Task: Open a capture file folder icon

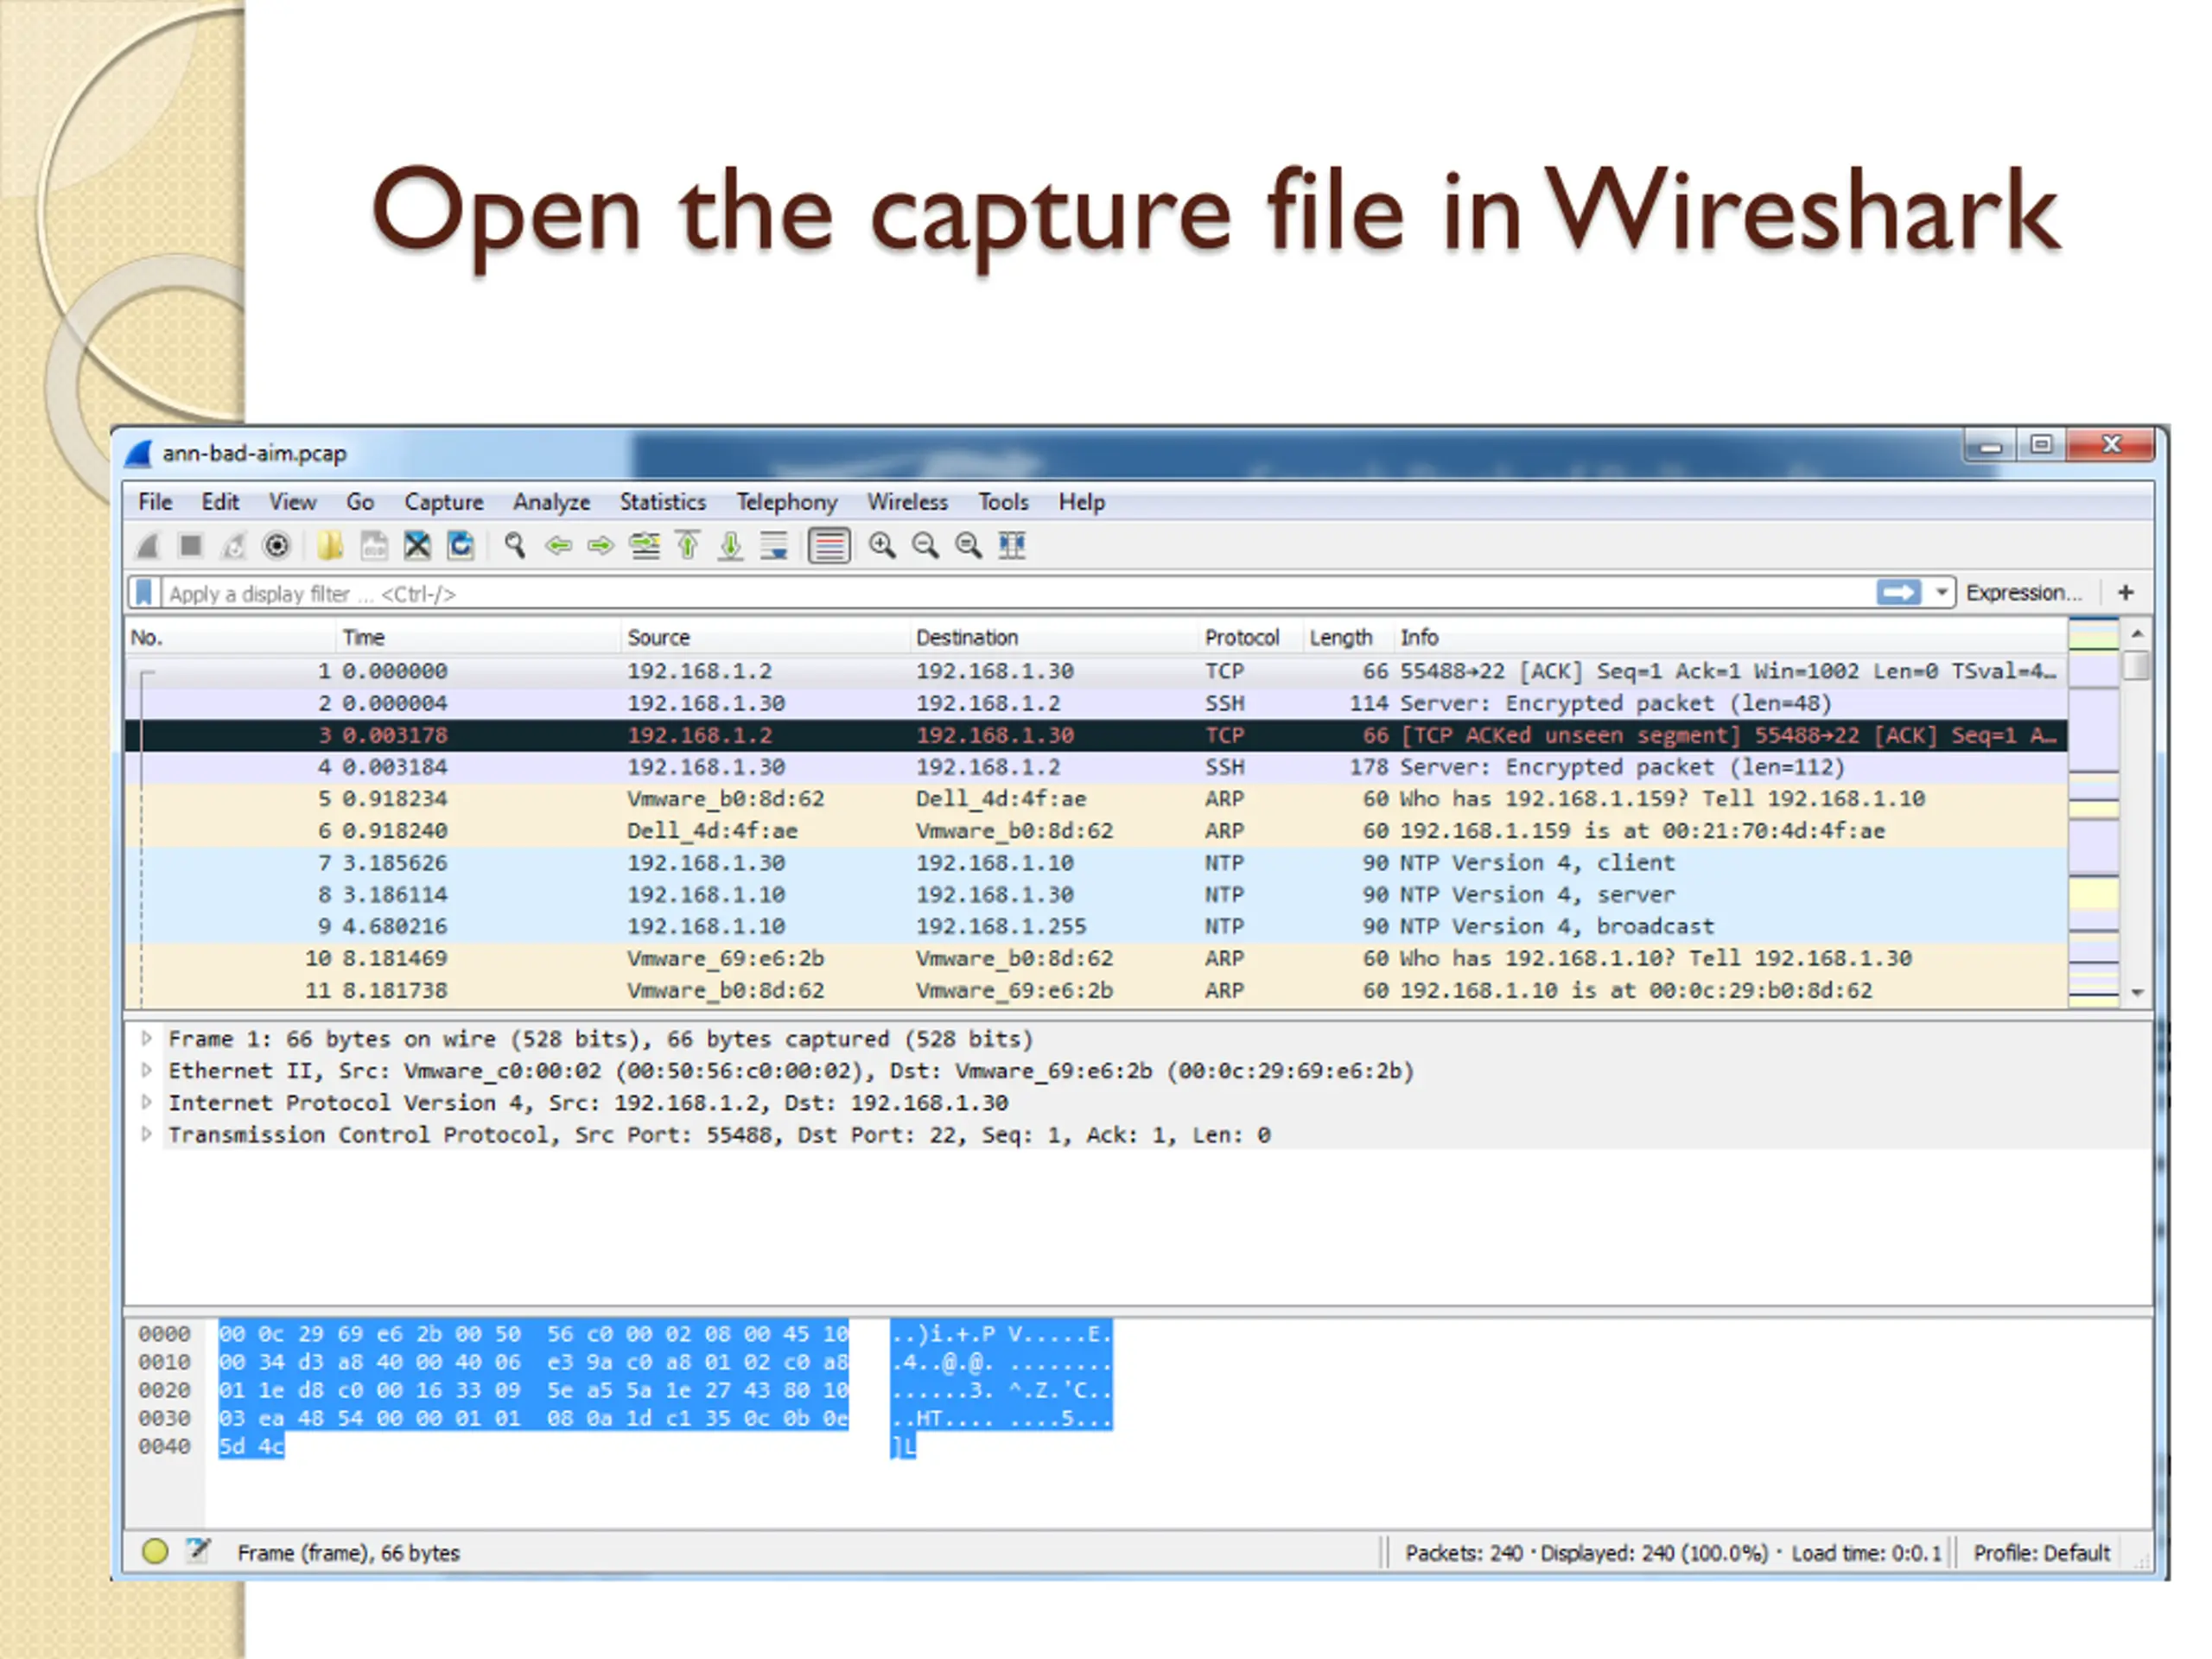Action: [330, 546]
